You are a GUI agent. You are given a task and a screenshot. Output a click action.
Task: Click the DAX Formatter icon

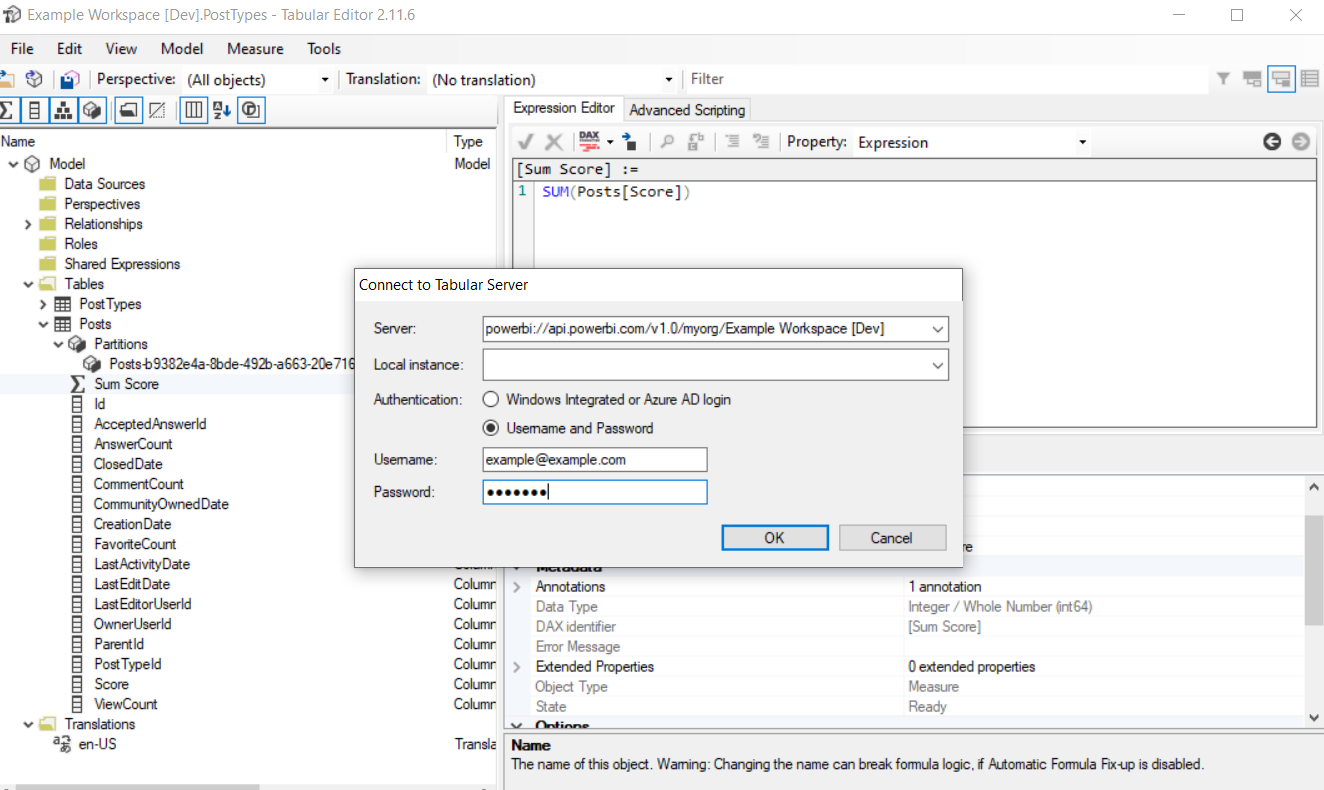coord(589,142)
